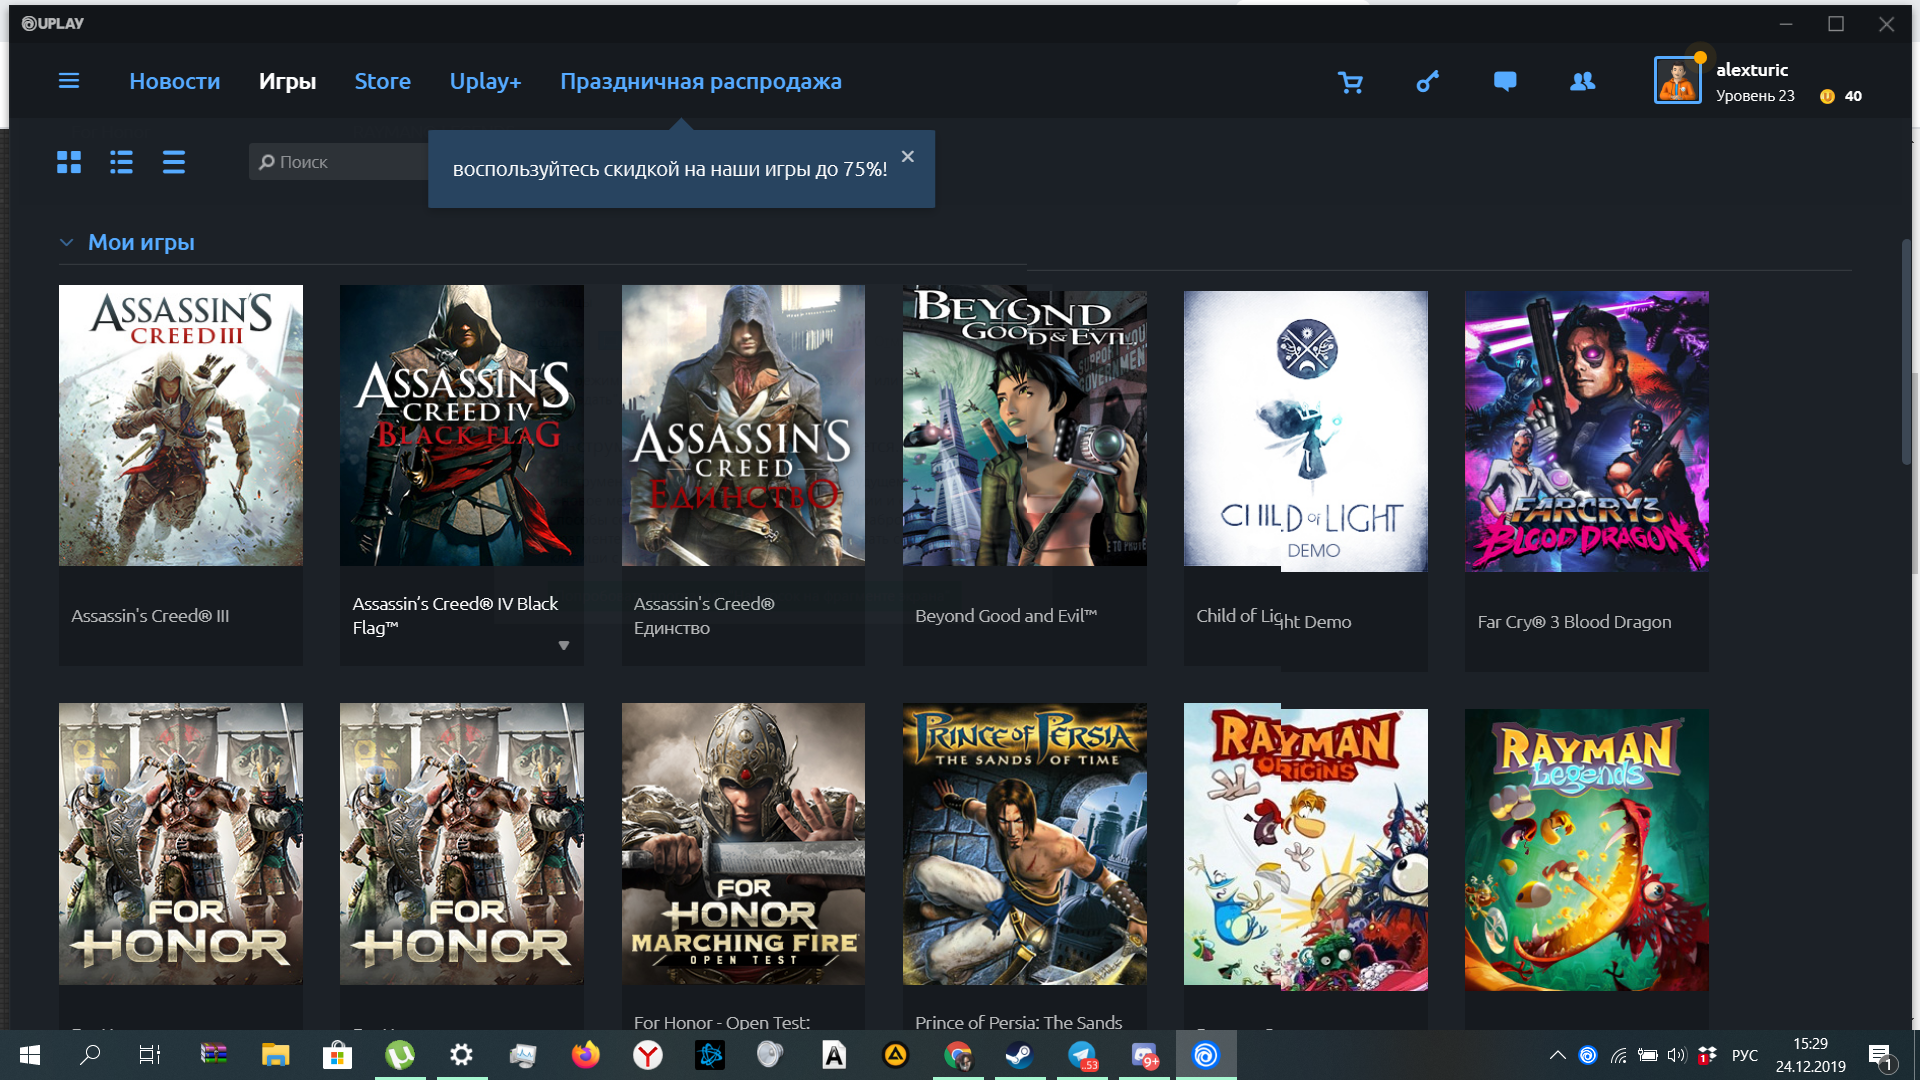Open Firefox from the taskbar

point(586,1055)
